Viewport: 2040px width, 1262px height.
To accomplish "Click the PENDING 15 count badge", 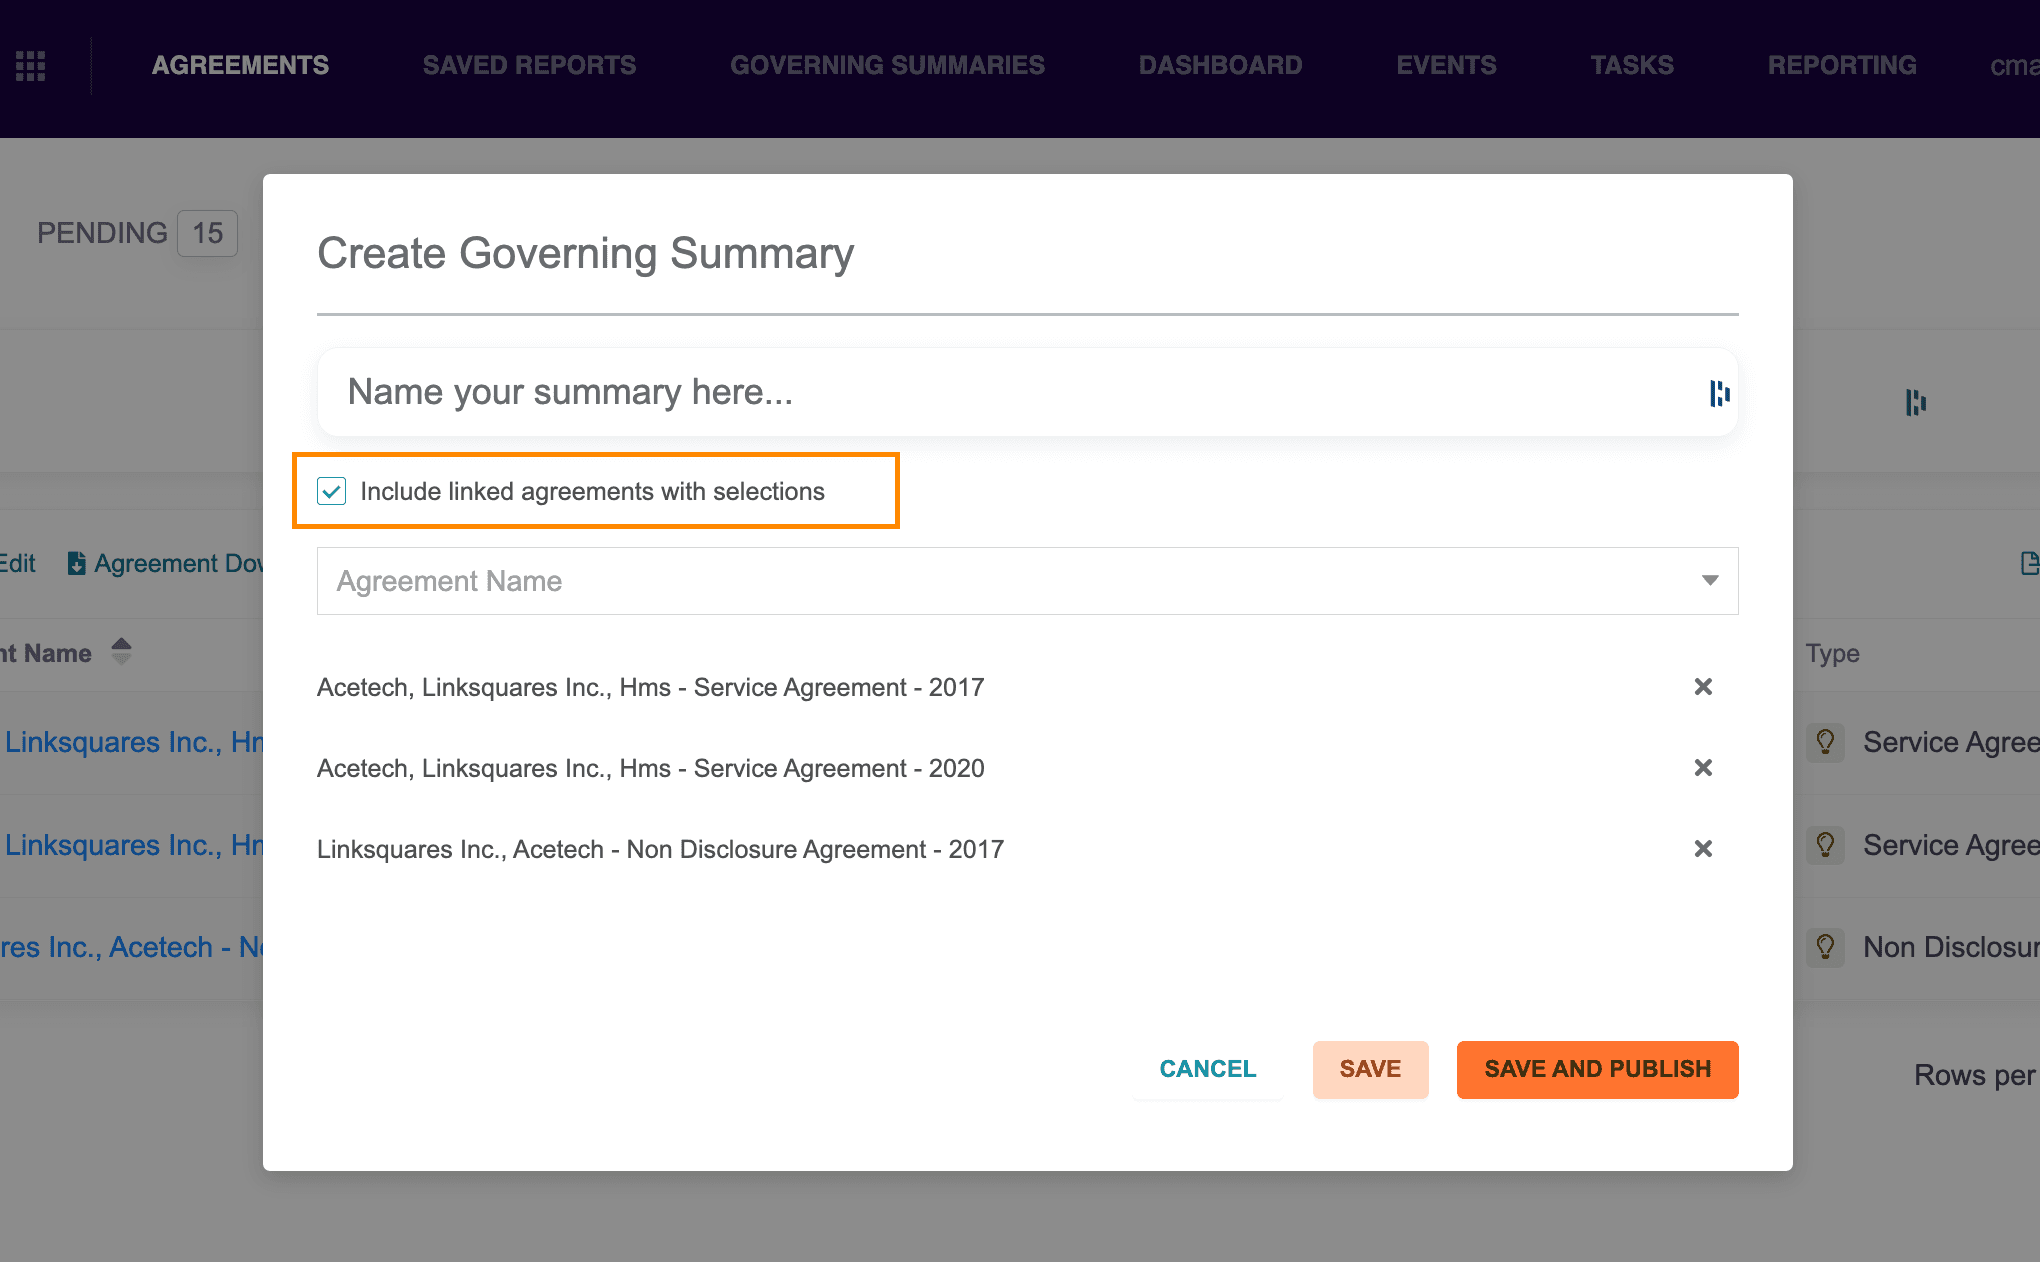I will (x=207, y=233).
